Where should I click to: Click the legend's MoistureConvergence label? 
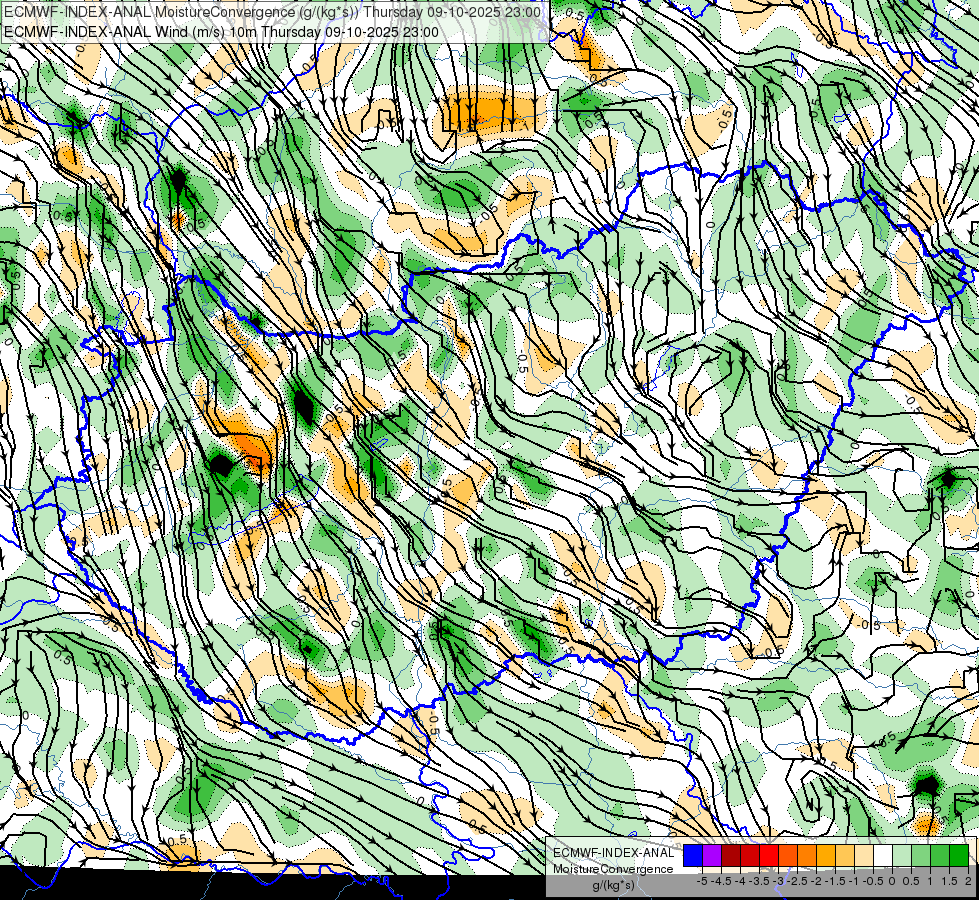point(613,869)
